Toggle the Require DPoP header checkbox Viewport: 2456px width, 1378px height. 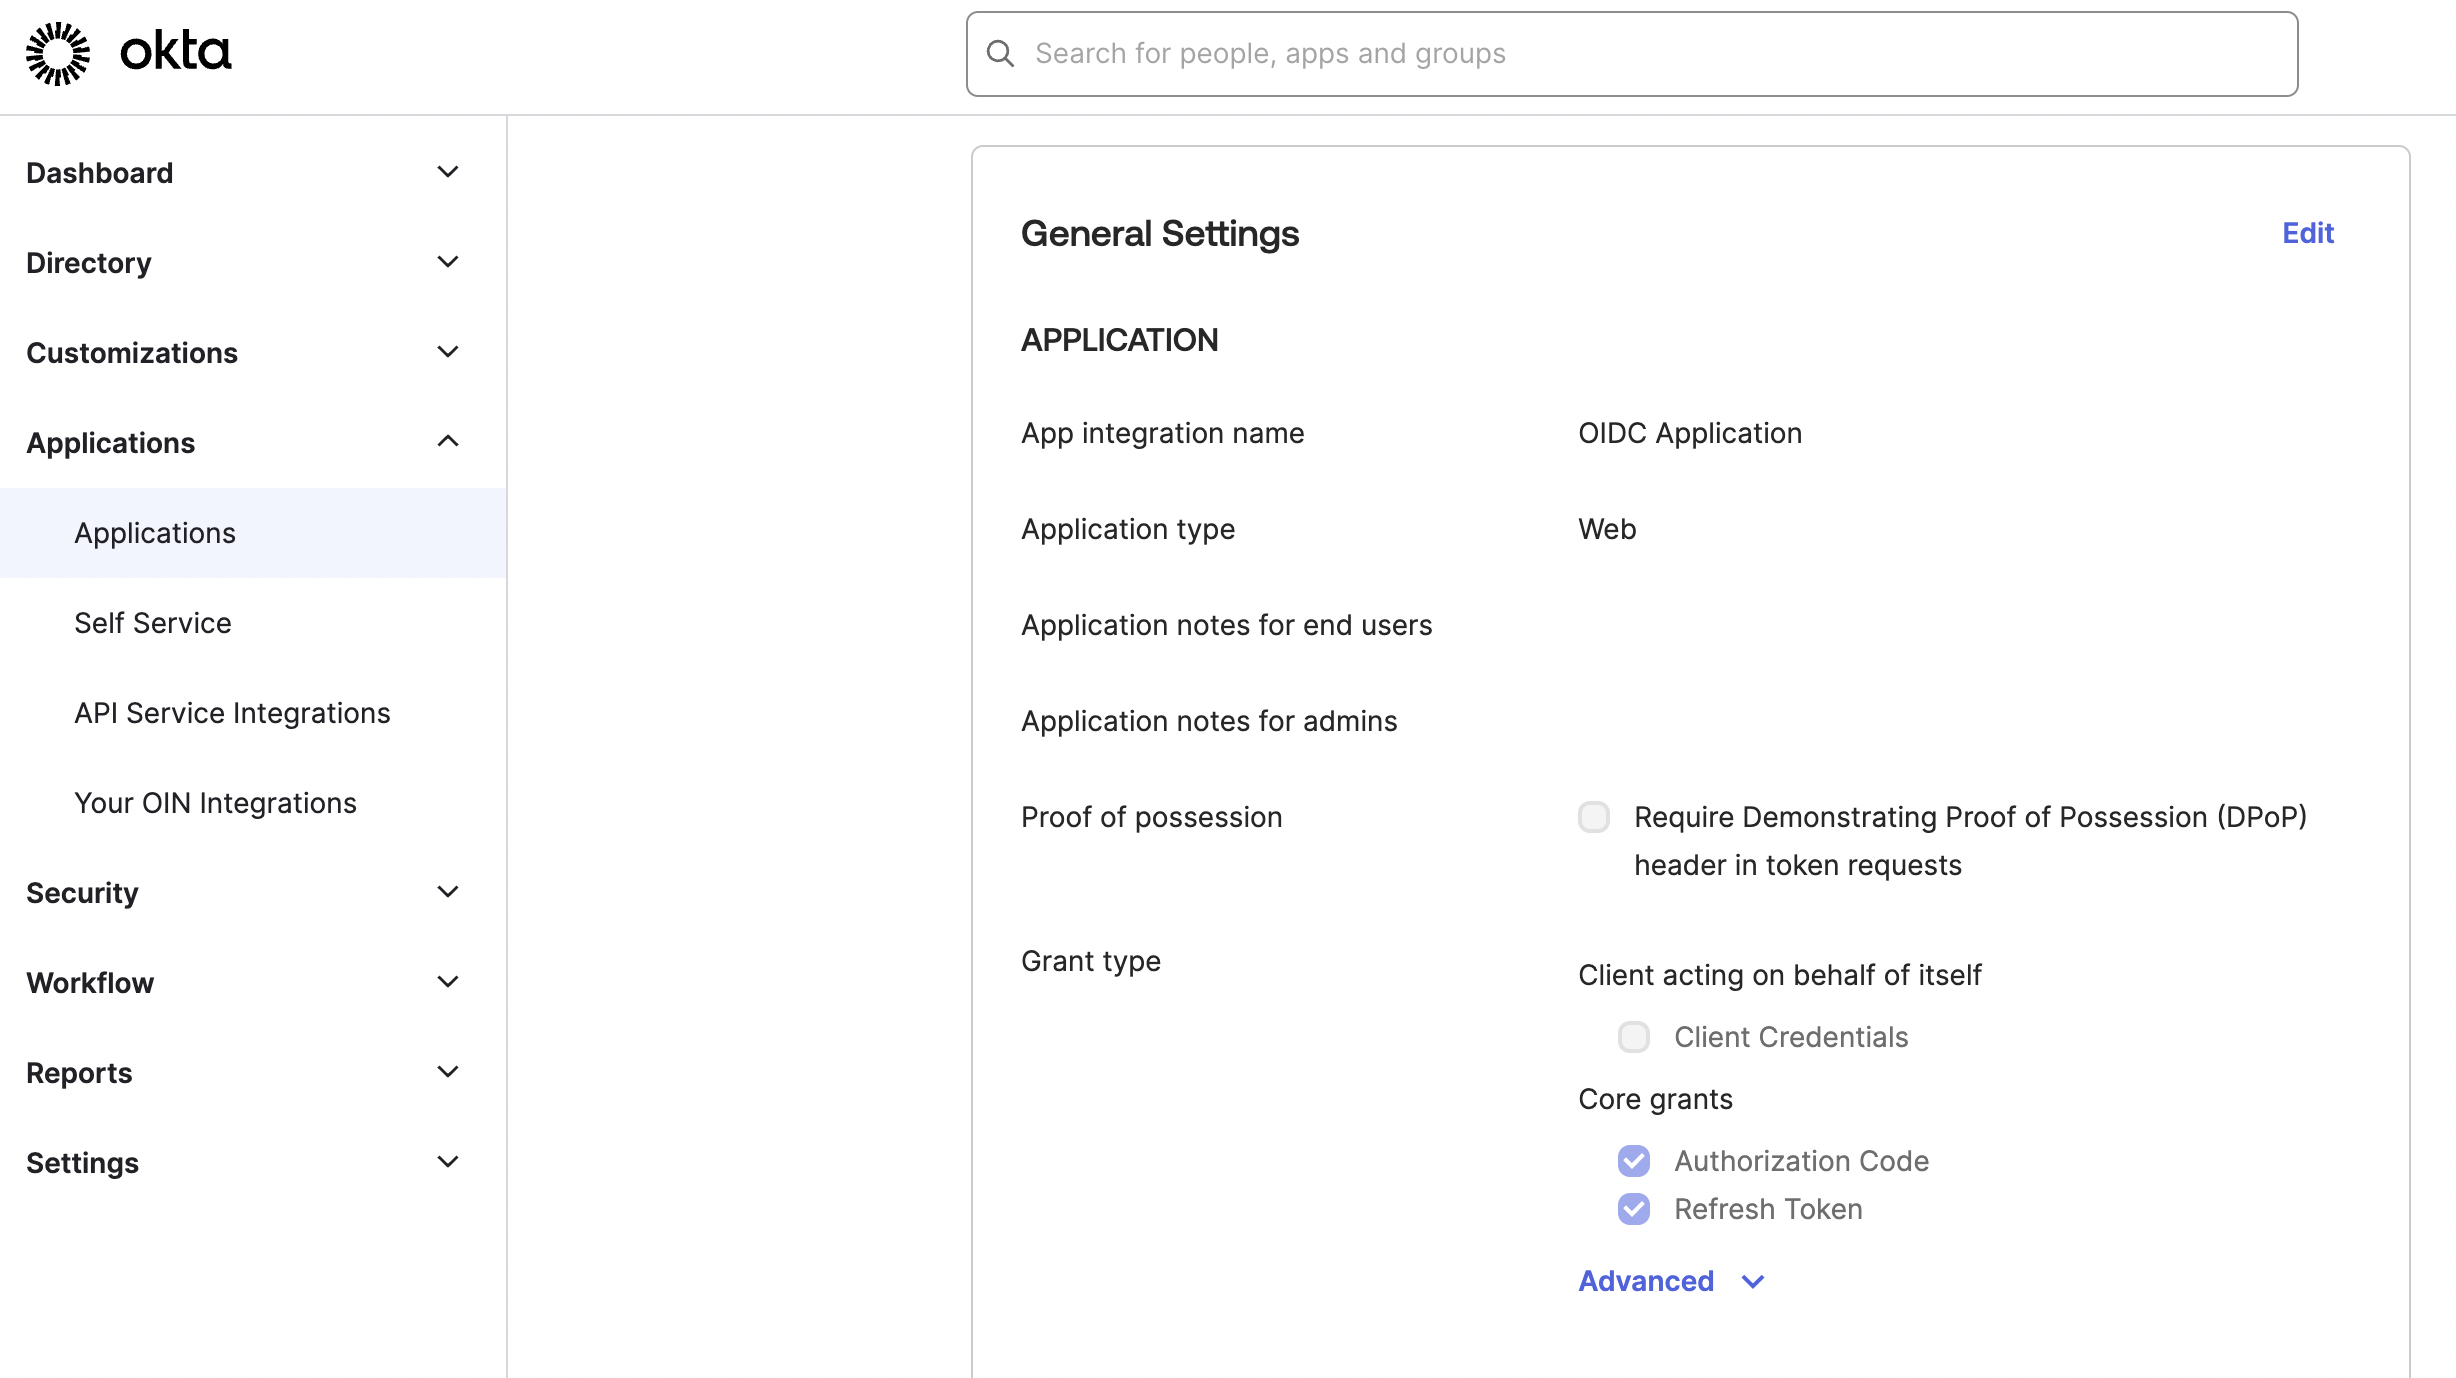coord(1594,817)
